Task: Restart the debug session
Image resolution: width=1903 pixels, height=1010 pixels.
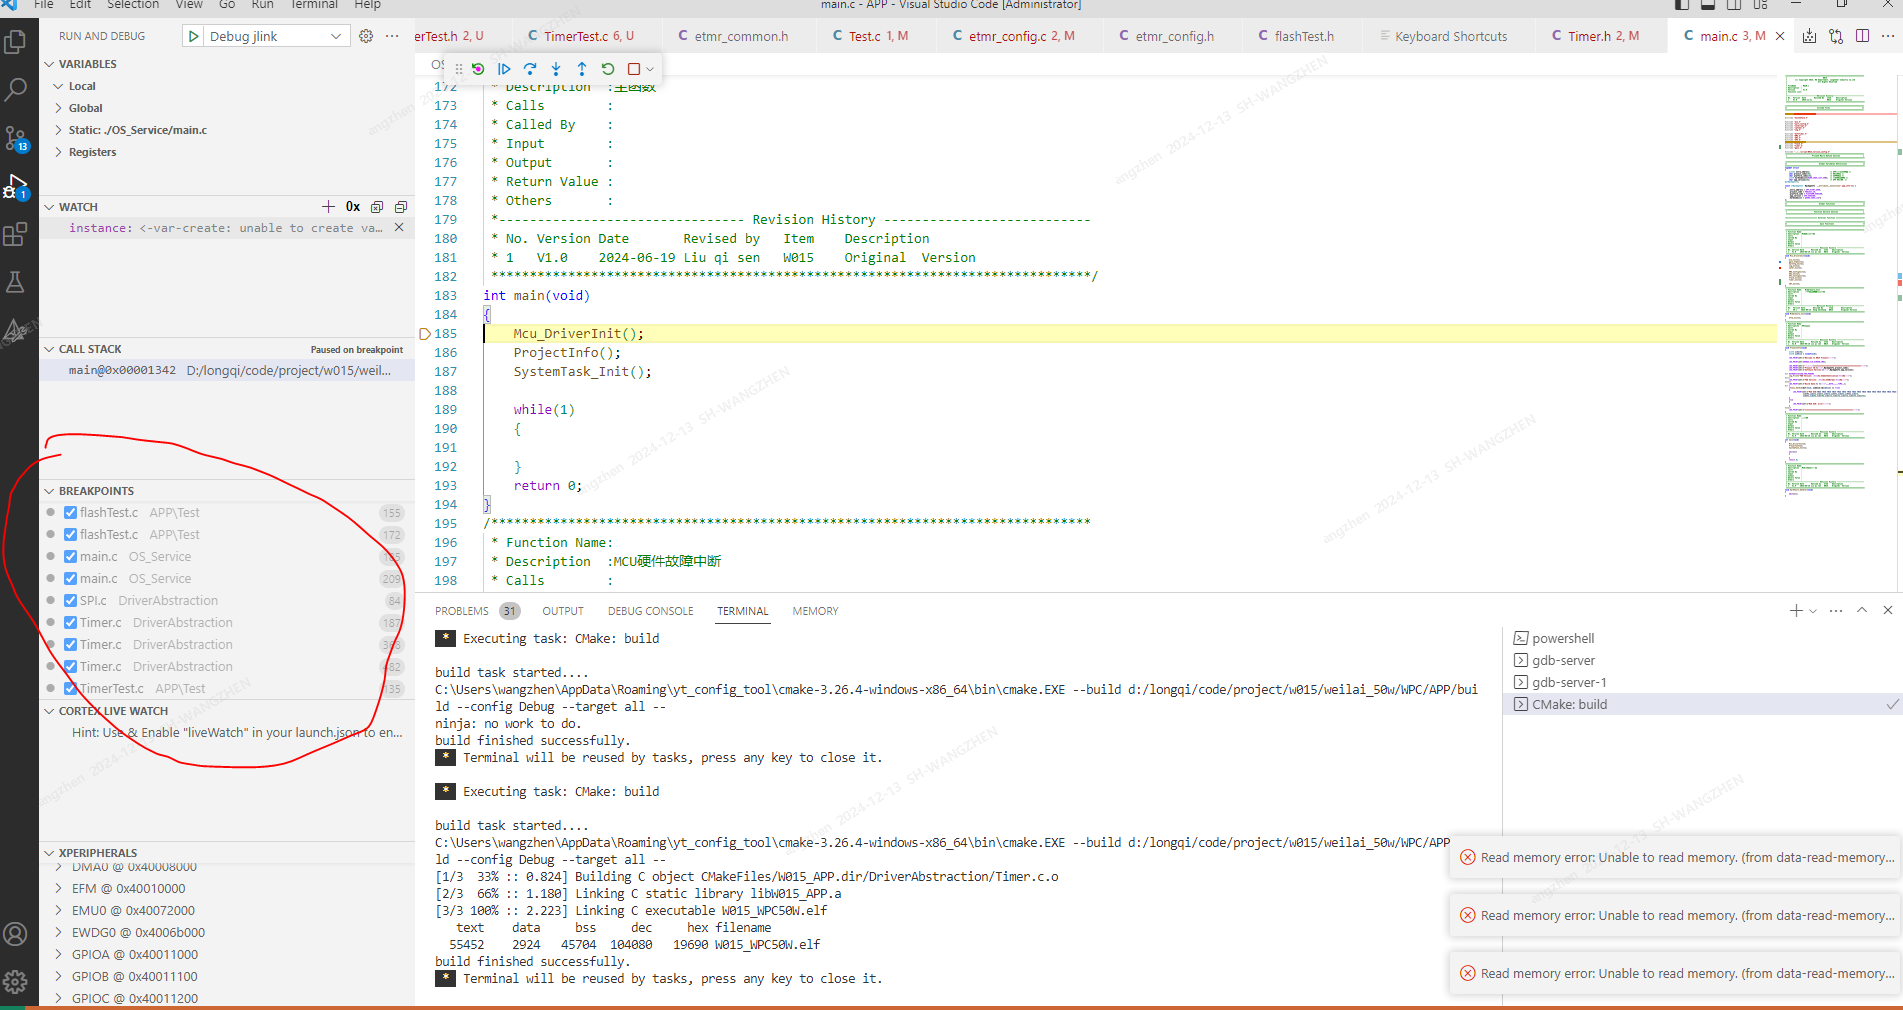Action: [x=608, y=69]
